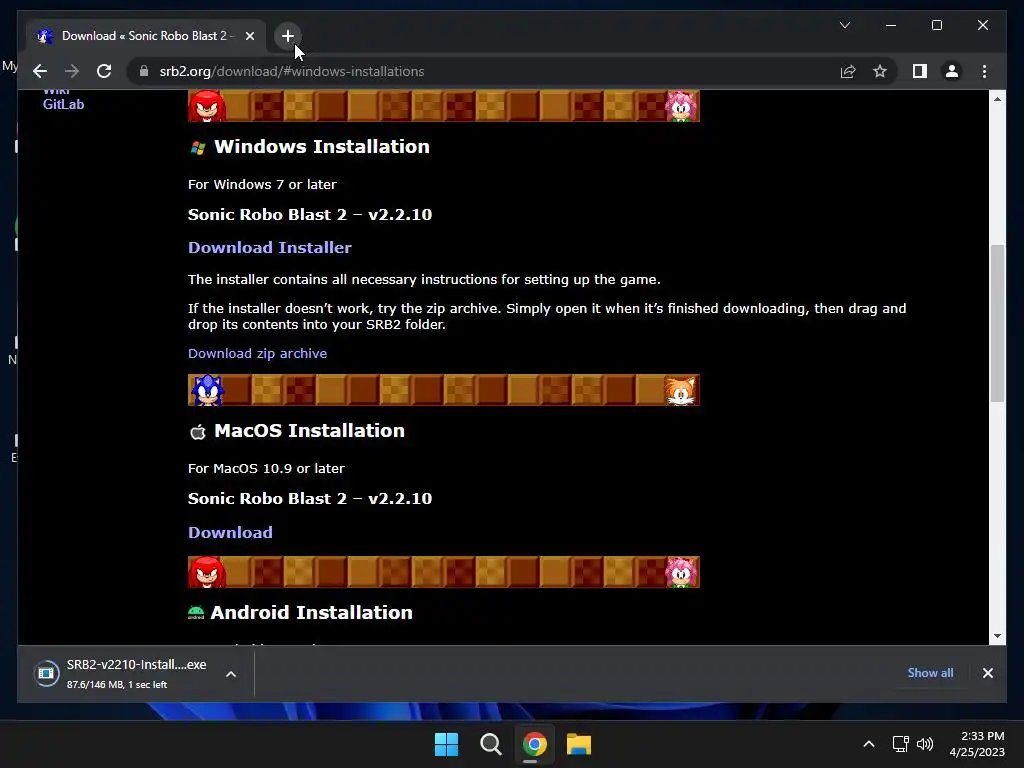
Task: Close the Download Sonic Robo Blast 2 tab
Action: [x=249, y=36]
